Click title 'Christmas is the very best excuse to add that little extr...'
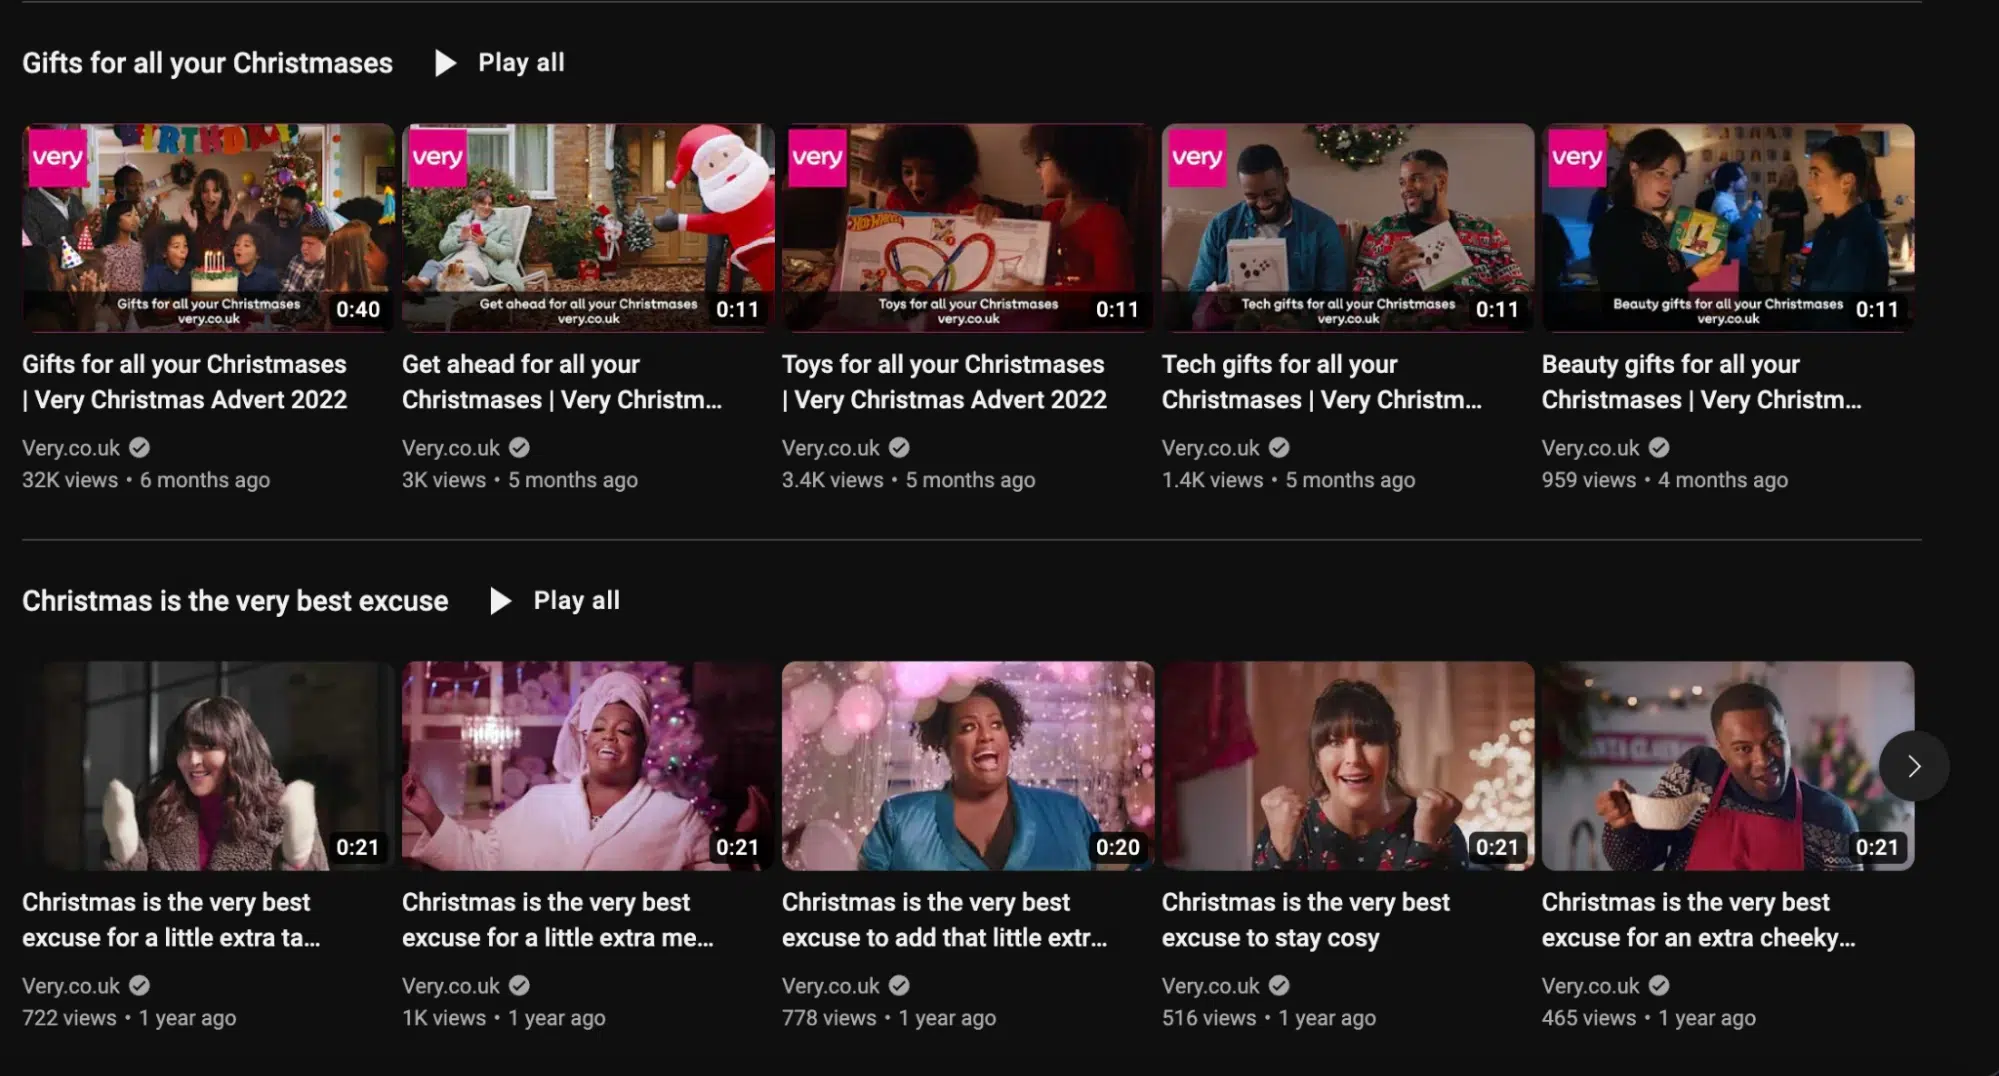This screenshot has width=1999, height=1076. pos(945,920)
